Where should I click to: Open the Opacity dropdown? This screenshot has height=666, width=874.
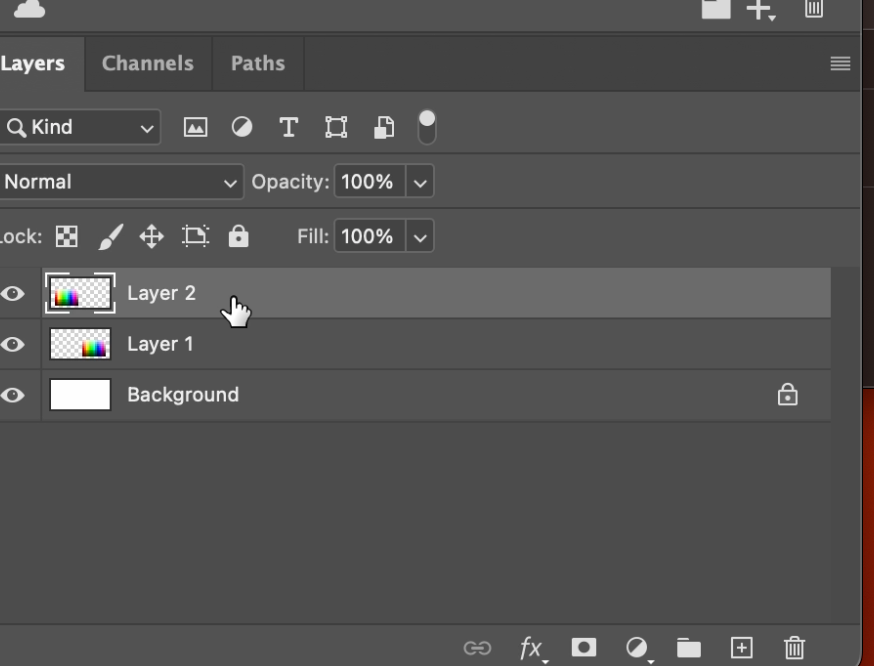point(419,182)
